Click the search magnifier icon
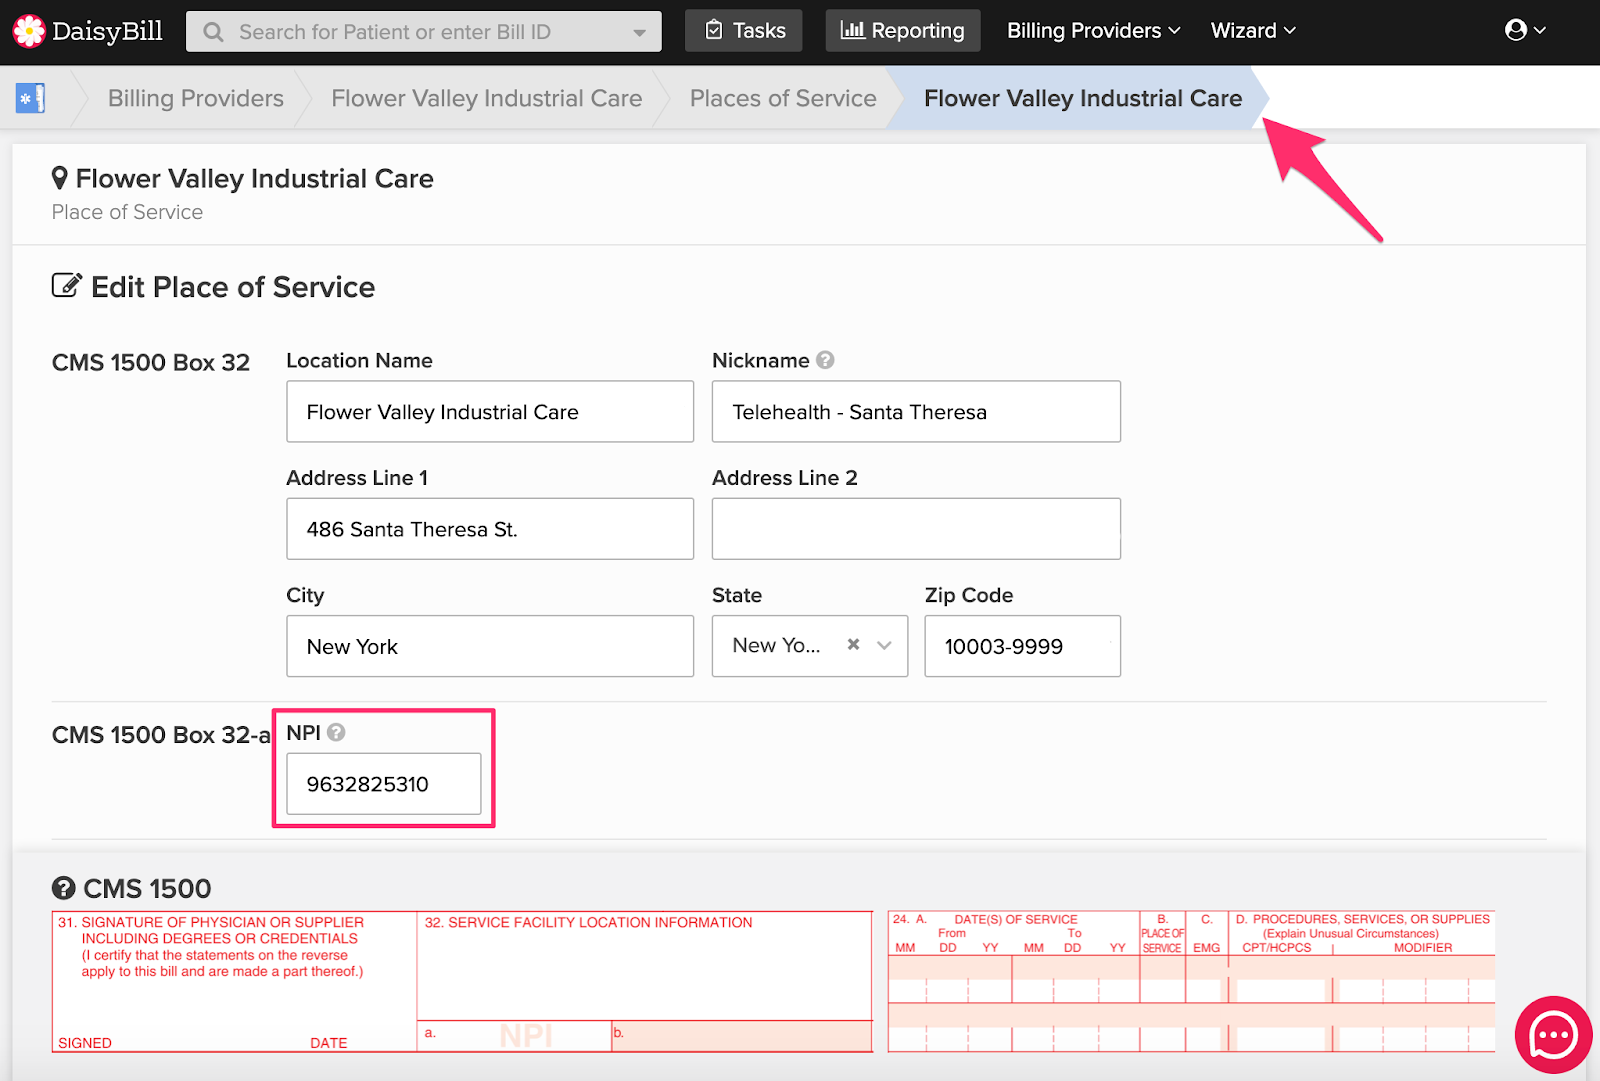The height and width of the screenshot is (1081, 1600). click(x=213, y=32)
